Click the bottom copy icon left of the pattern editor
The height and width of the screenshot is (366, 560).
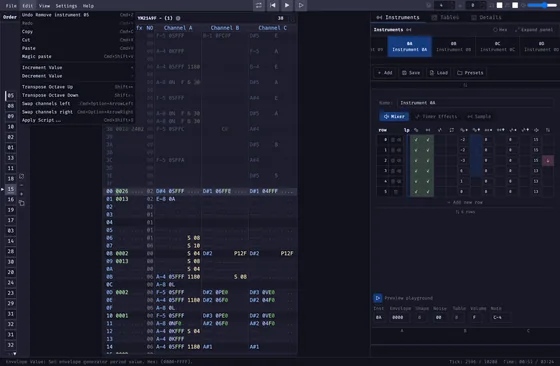[21, 203]
